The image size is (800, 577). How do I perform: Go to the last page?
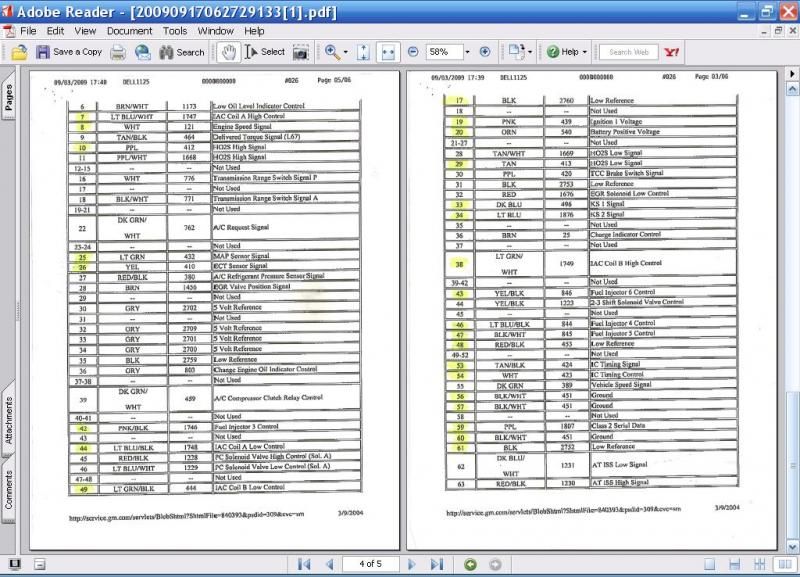pyautogui.click(x=436, y=565)
